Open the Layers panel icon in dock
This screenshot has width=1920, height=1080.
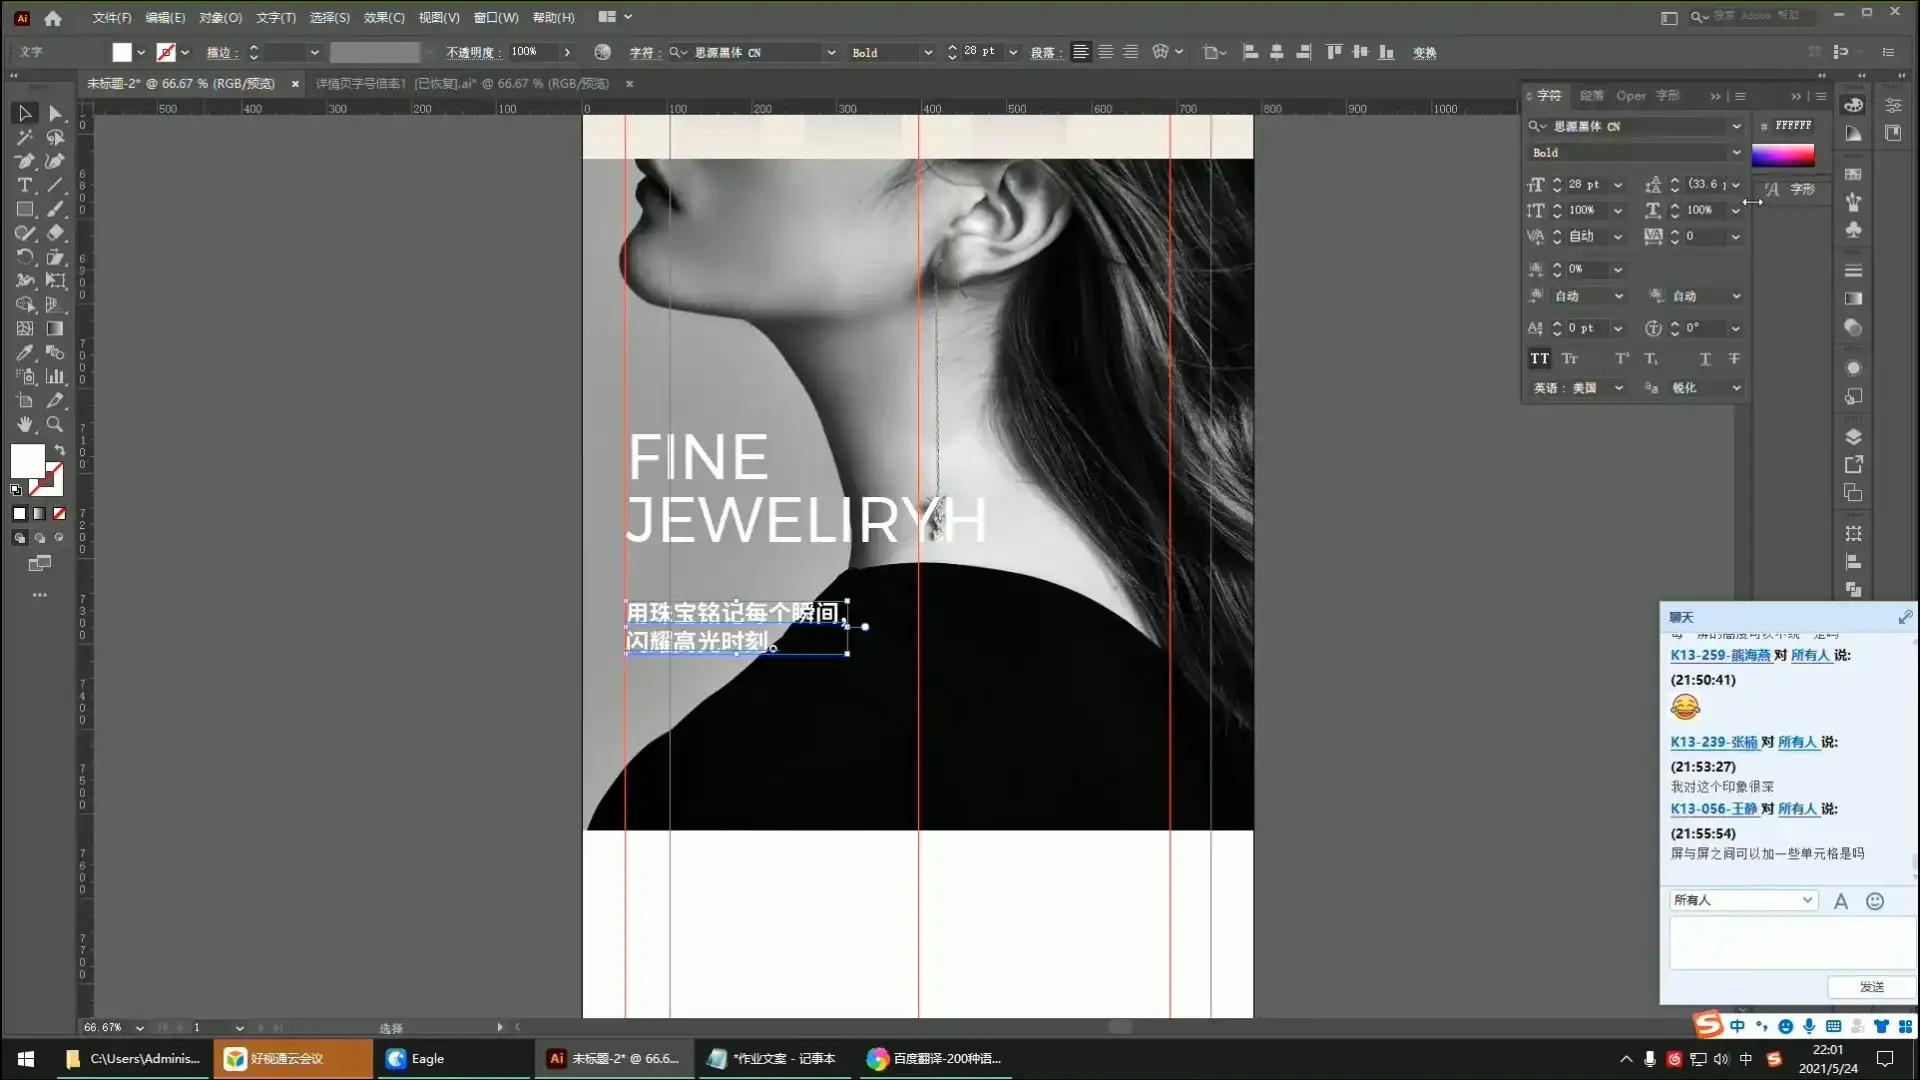coord(1853,437)
